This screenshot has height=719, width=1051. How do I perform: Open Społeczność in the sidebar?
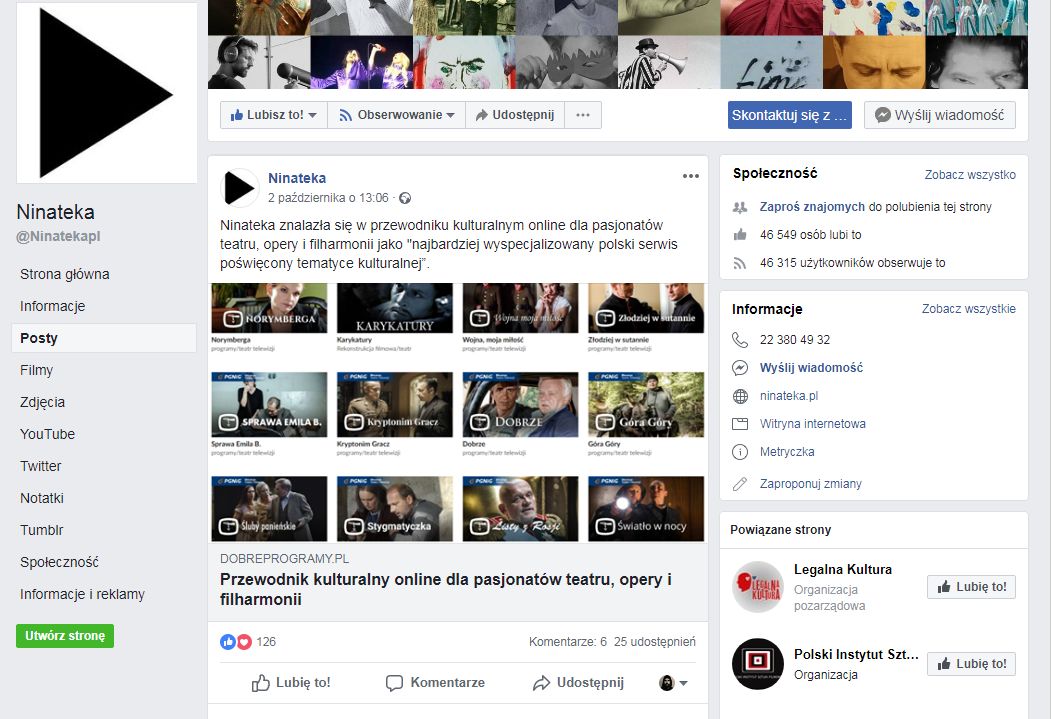point(59,562)
